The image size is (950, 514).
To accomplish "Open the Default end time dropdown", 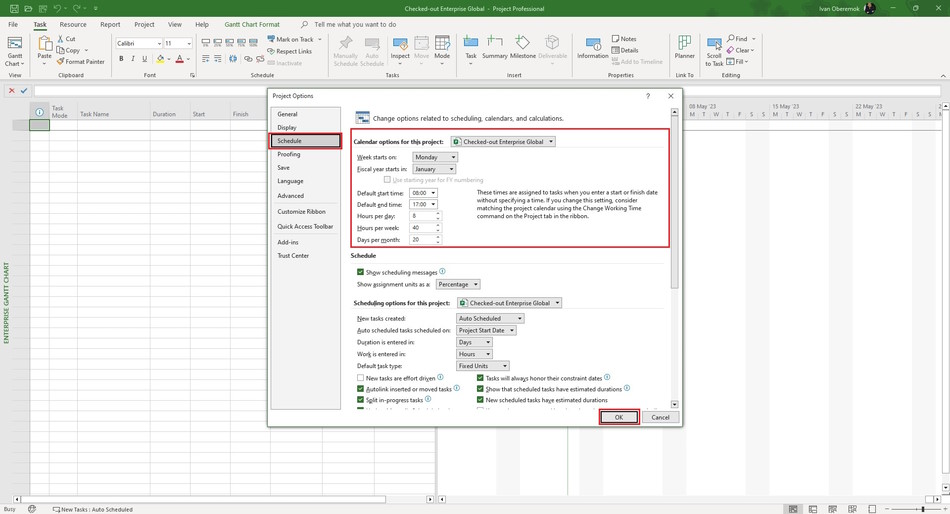I will [424, 204].
